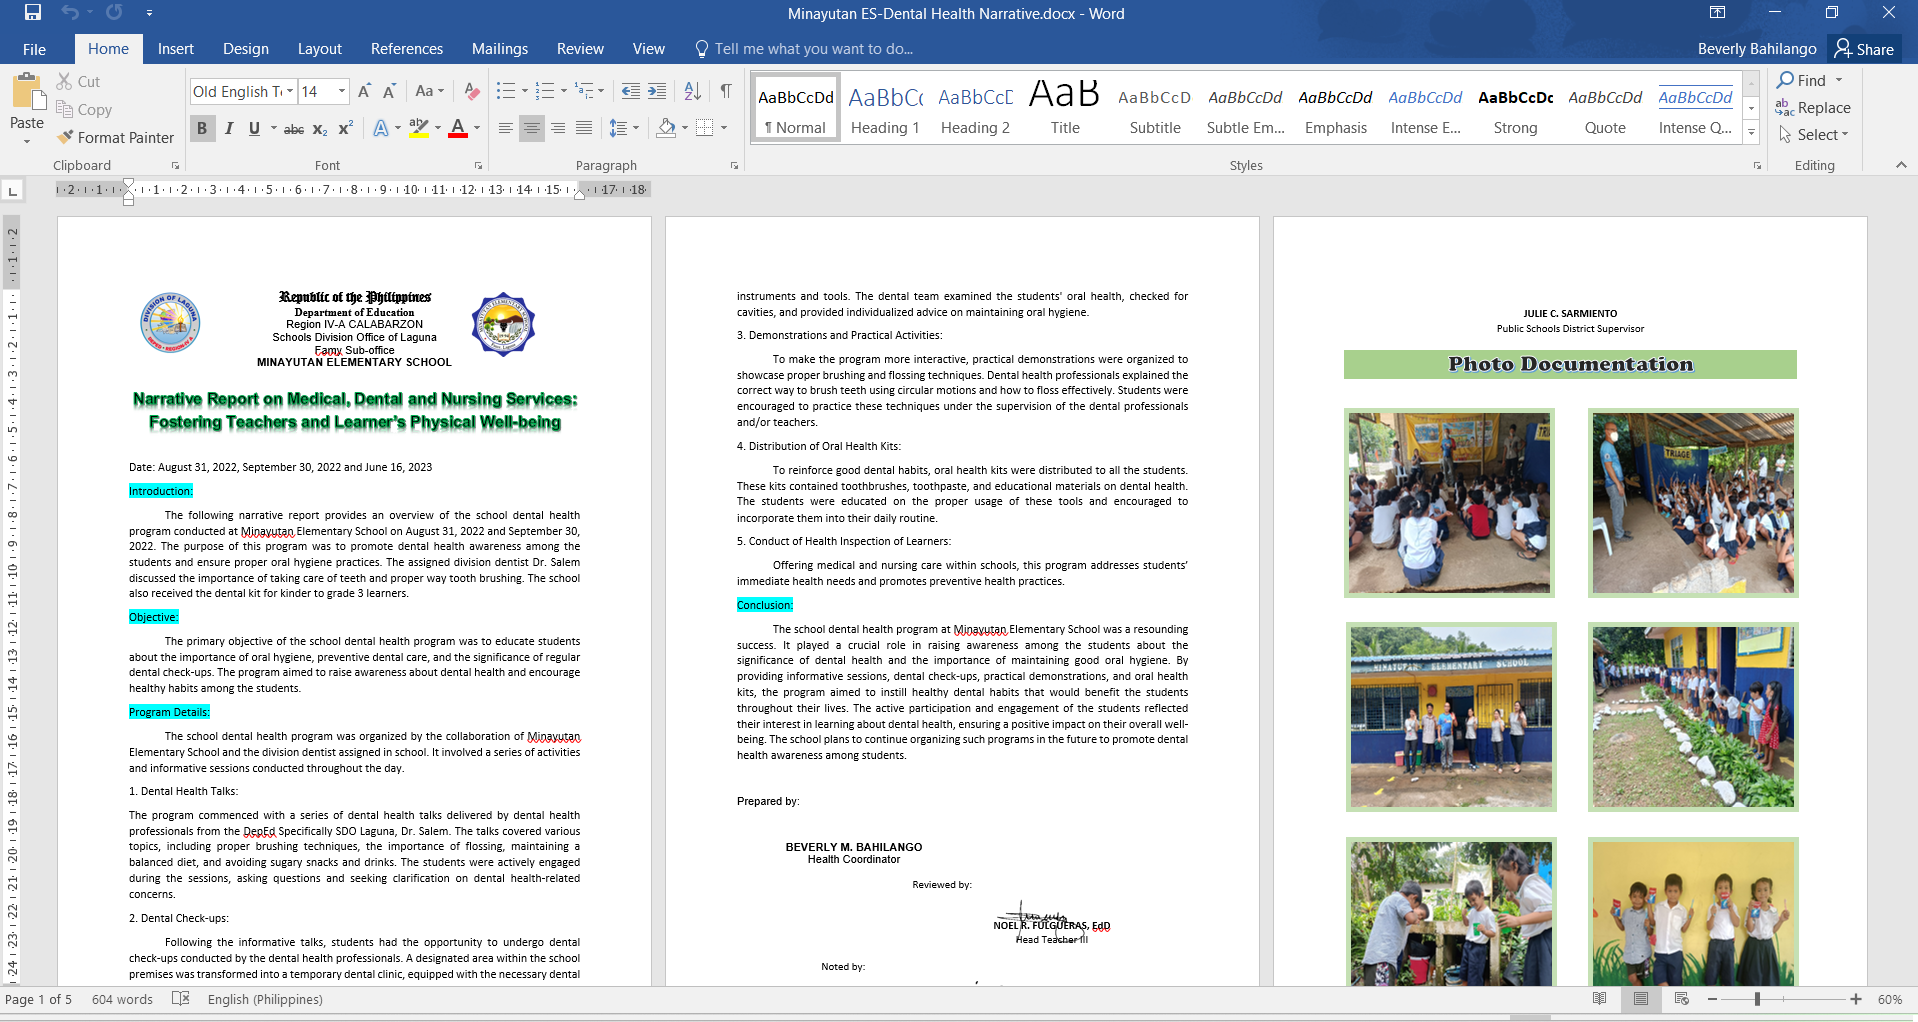Image resolution: width=1918 pixels, height=1022 pixels.
Task: Toggle Italic formatting
Action: pyautogui.click(x=229, y=128)
